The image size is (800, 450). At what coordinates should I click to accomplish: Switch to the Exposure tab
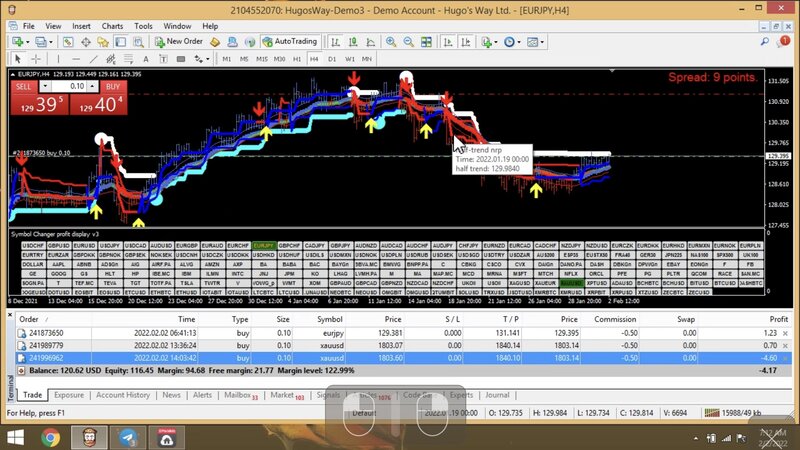(x=69, y=395)
